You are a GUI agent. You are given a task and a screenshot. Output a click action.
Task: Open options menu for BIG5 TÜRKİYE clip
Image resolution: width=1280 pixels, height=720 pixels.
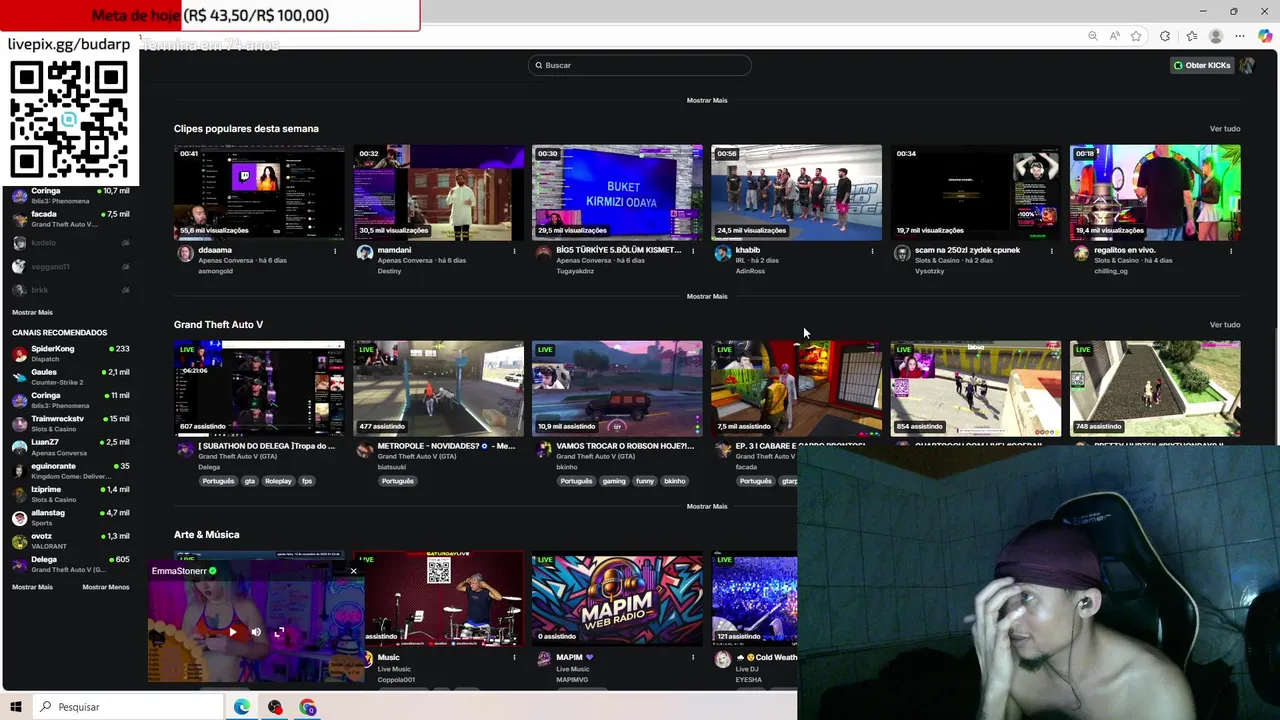point(693,251)
